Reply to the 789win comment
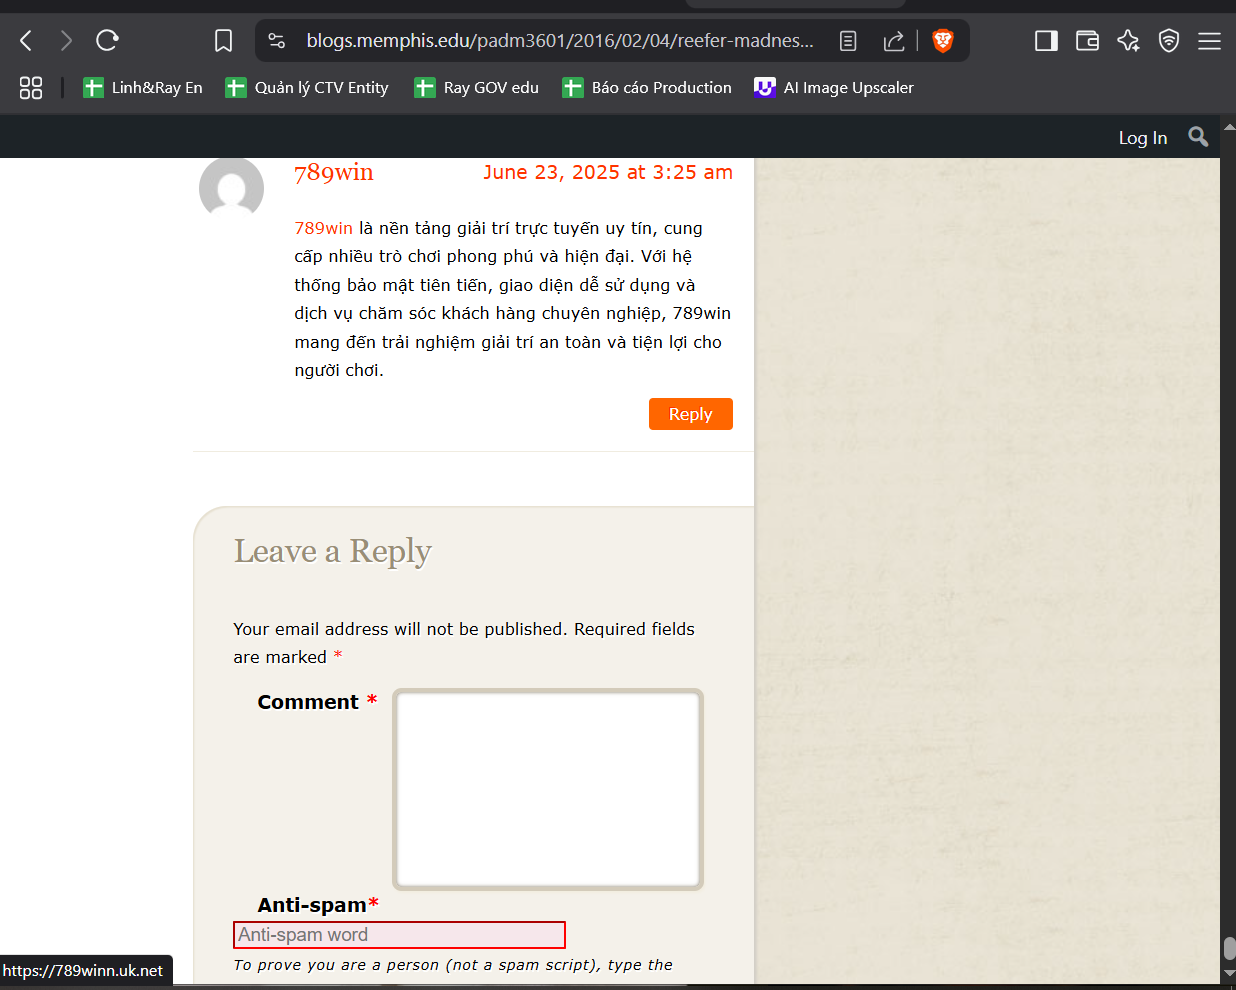 click(x=691, y=414)
